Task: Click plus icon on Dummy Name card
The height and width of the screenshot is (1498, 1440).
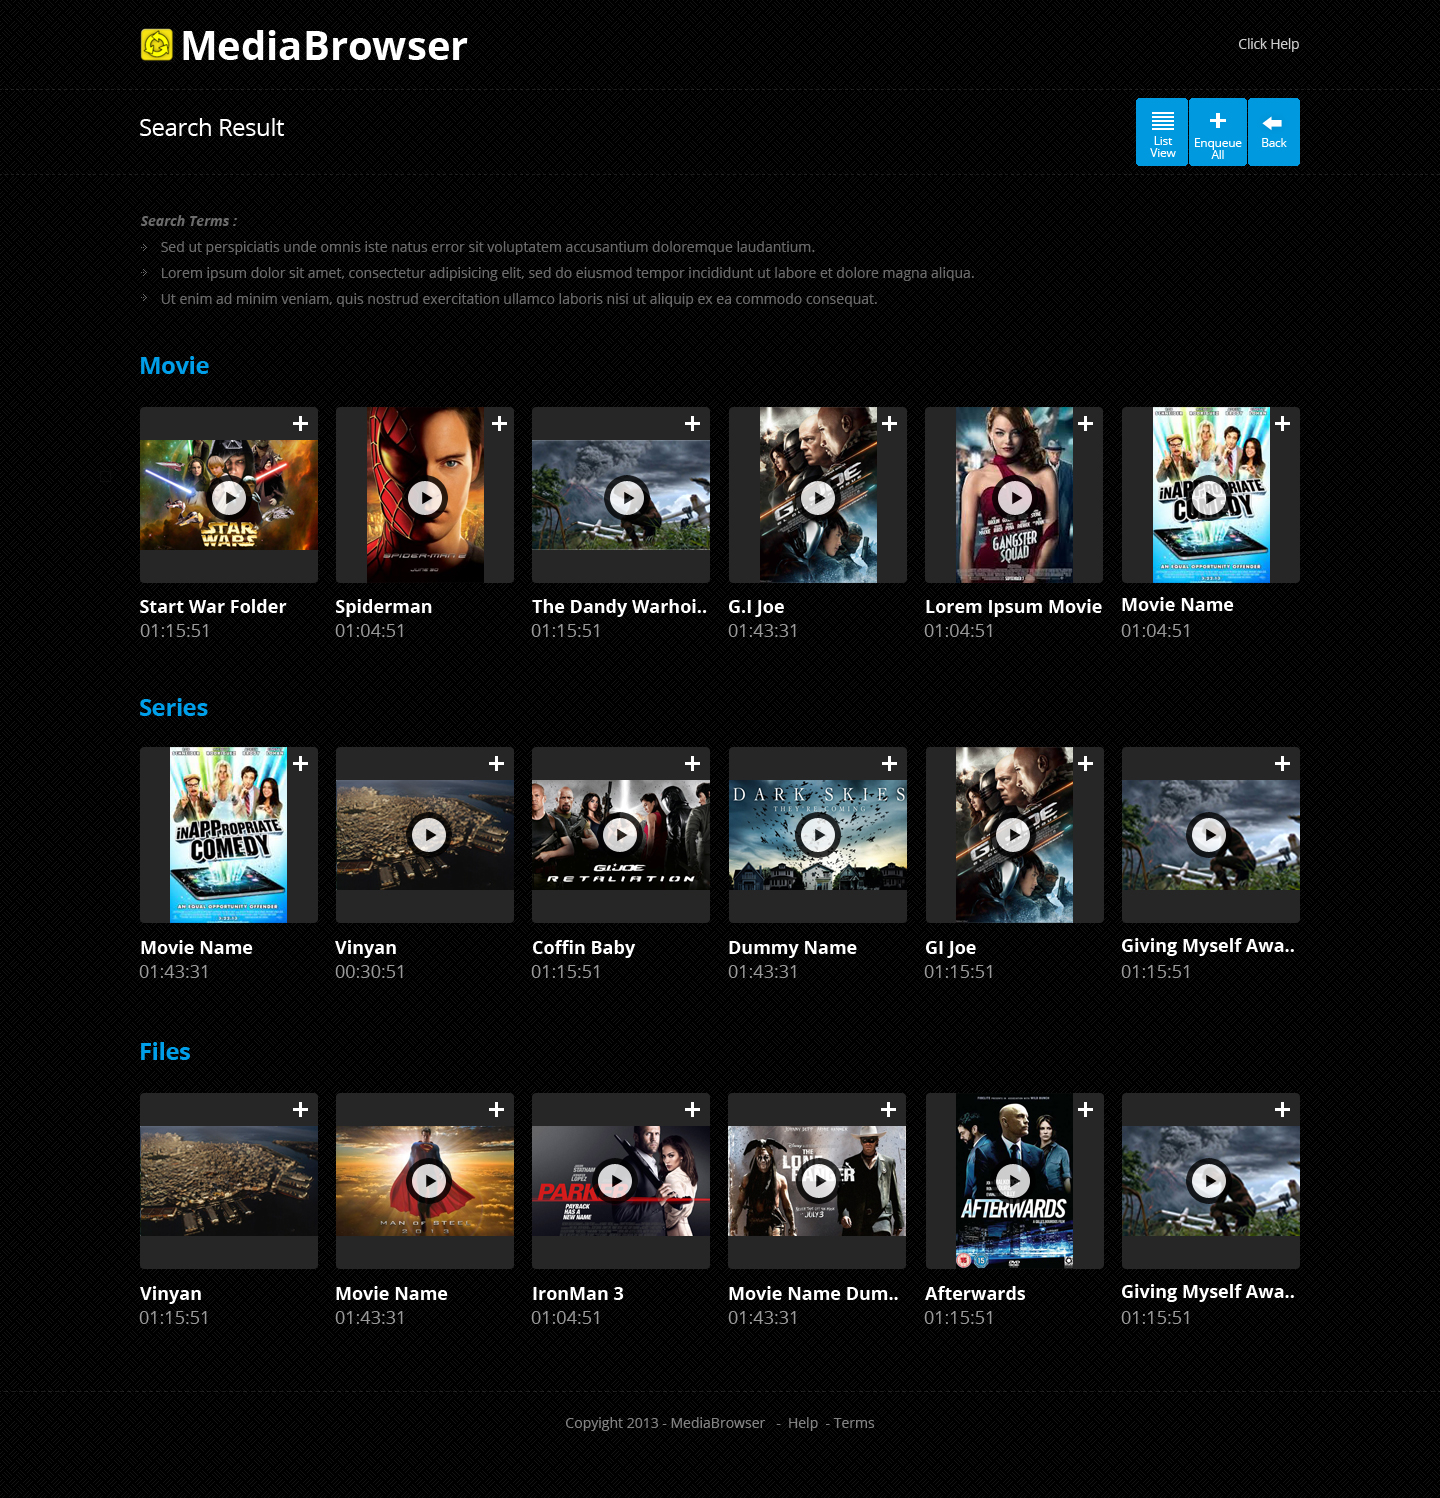Action: 889,764
